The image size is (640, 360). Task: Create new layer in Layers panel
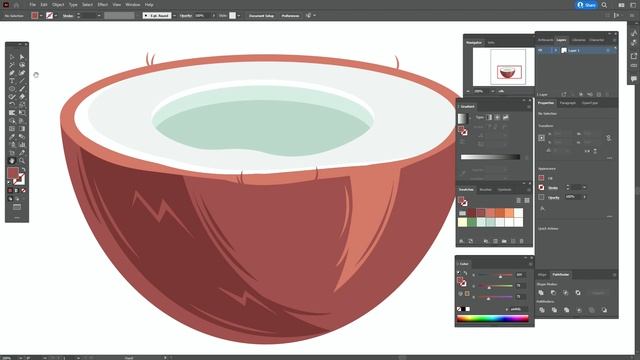click(599, 94)
